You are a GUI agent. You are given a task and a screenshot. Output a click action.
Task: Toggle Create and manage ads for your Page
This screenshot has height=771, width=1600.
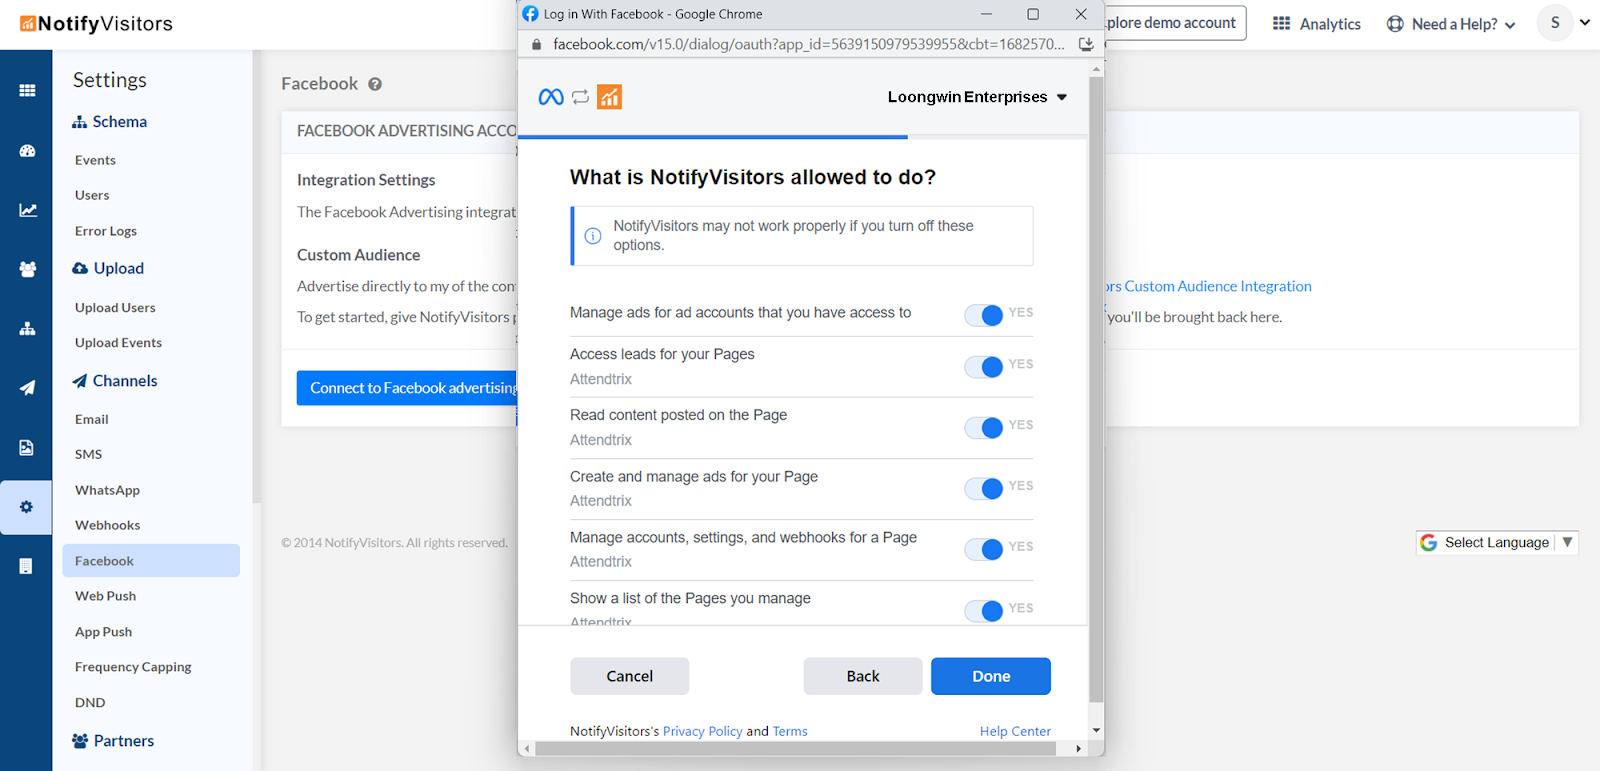coord(984,489)
